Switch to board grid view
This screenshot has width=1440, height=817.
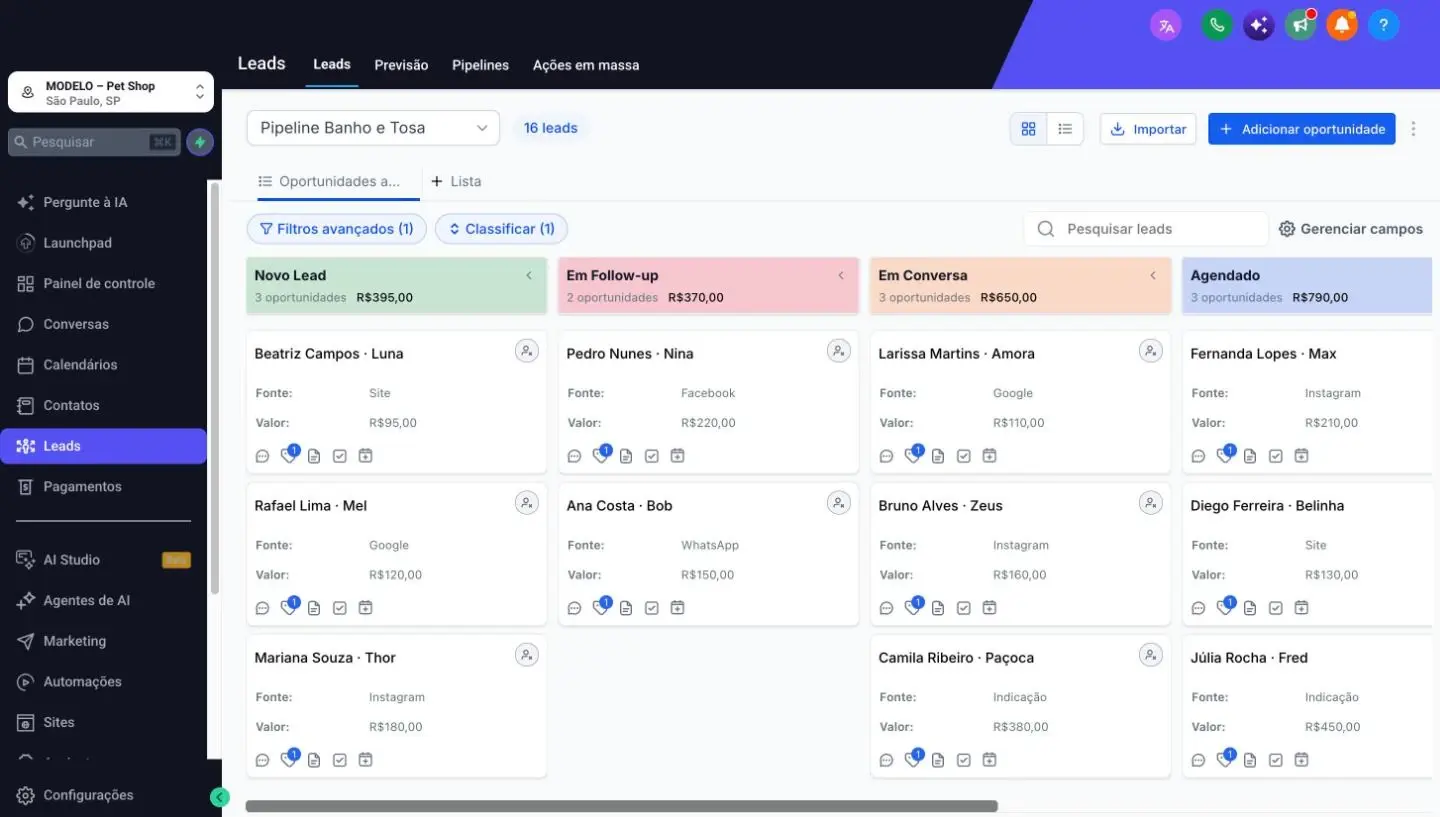(x=1028, y=129)
